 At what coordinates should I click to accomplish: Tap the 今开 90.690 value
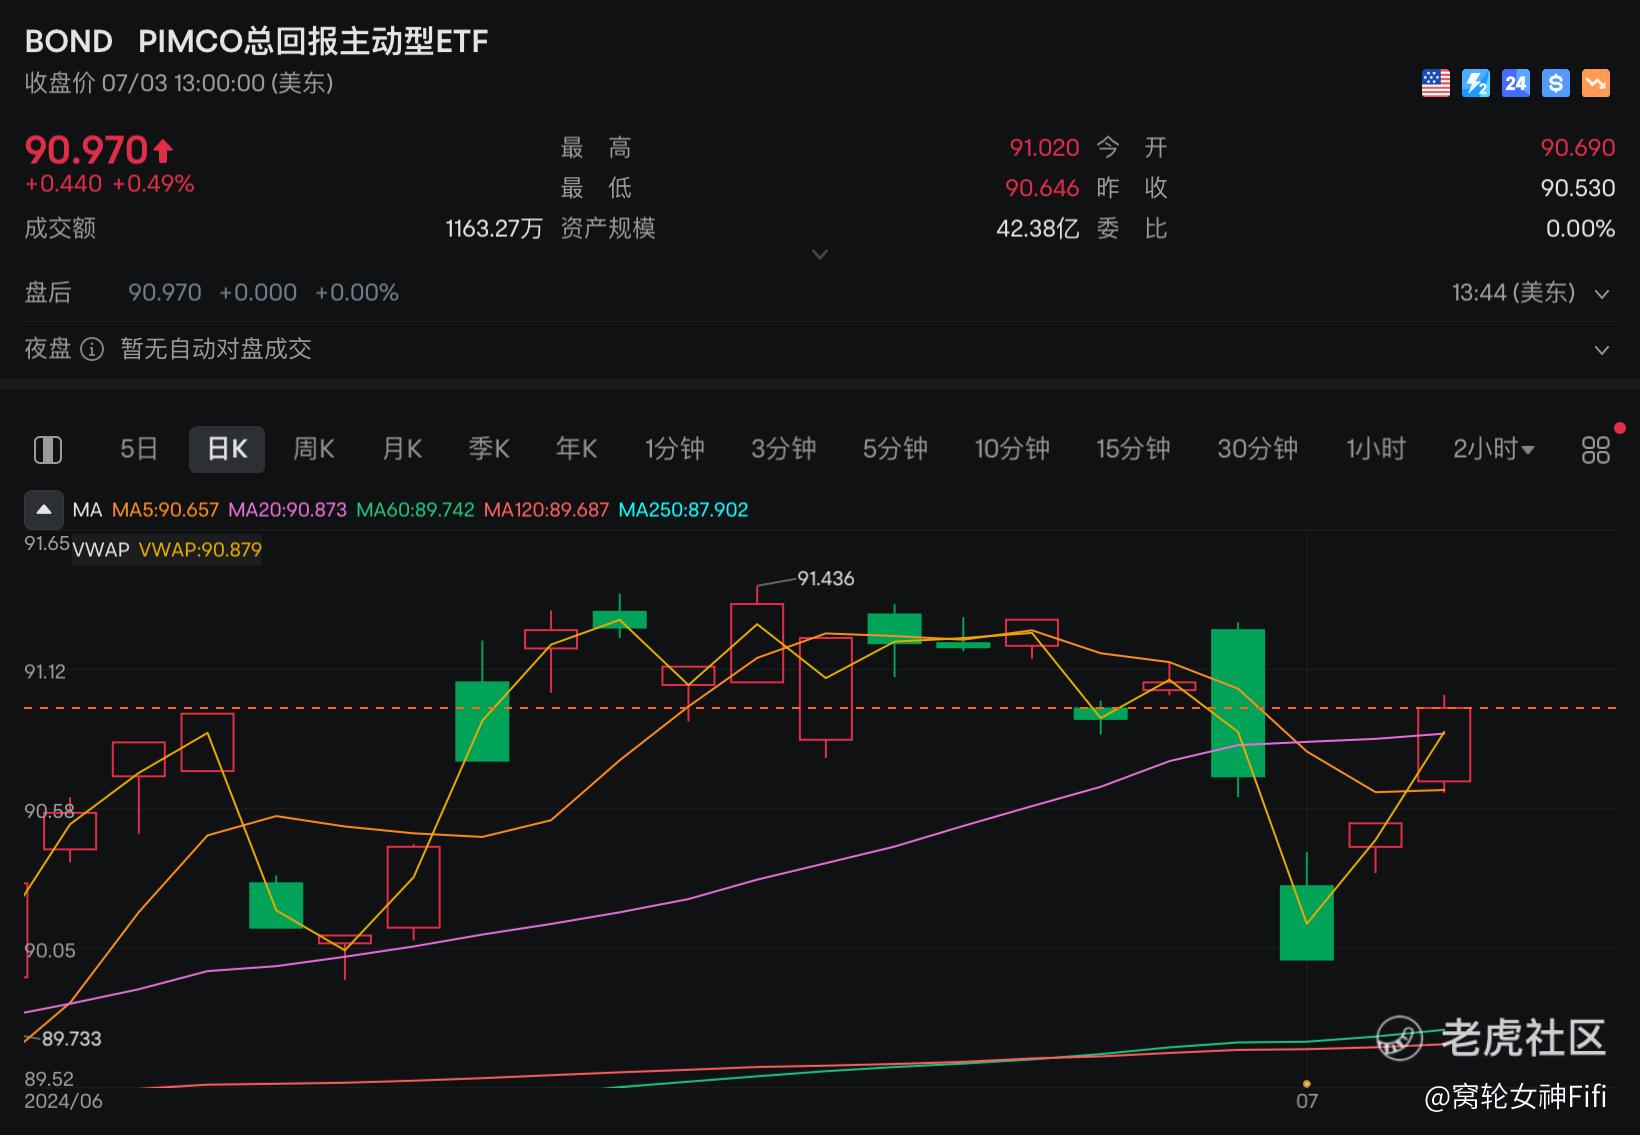(x=1578, y=148)
